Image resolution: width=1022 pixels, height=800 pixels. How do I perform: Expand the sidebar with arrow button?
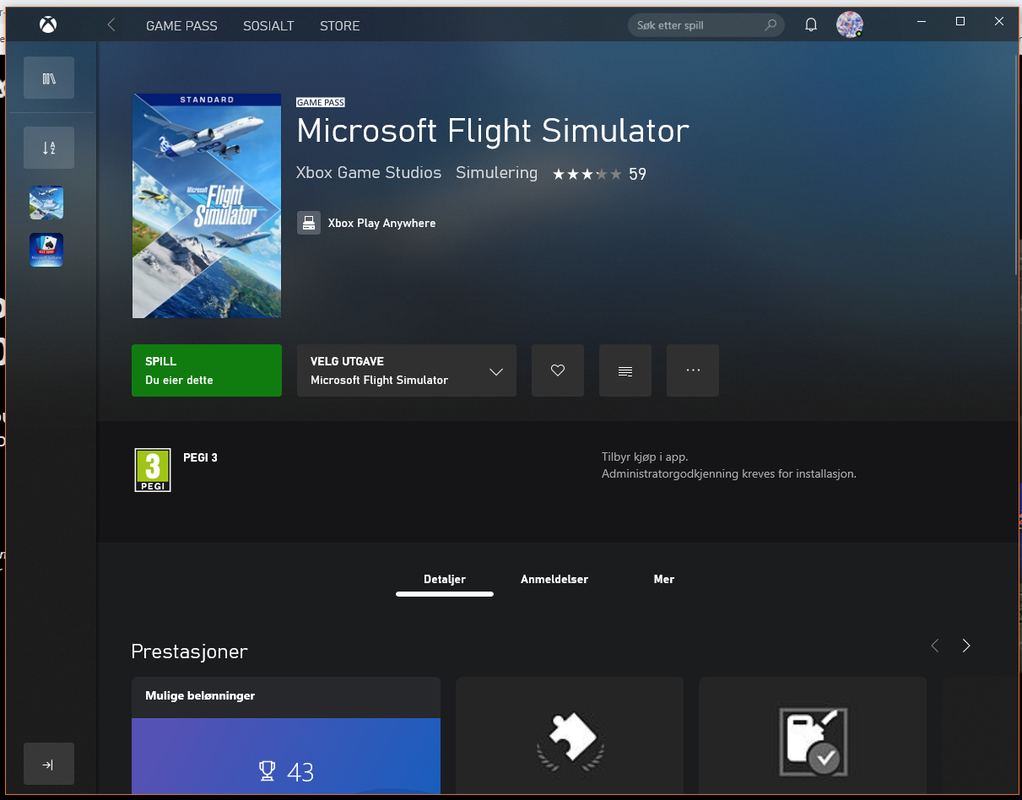pyautogui.click(x=49, y=764)
